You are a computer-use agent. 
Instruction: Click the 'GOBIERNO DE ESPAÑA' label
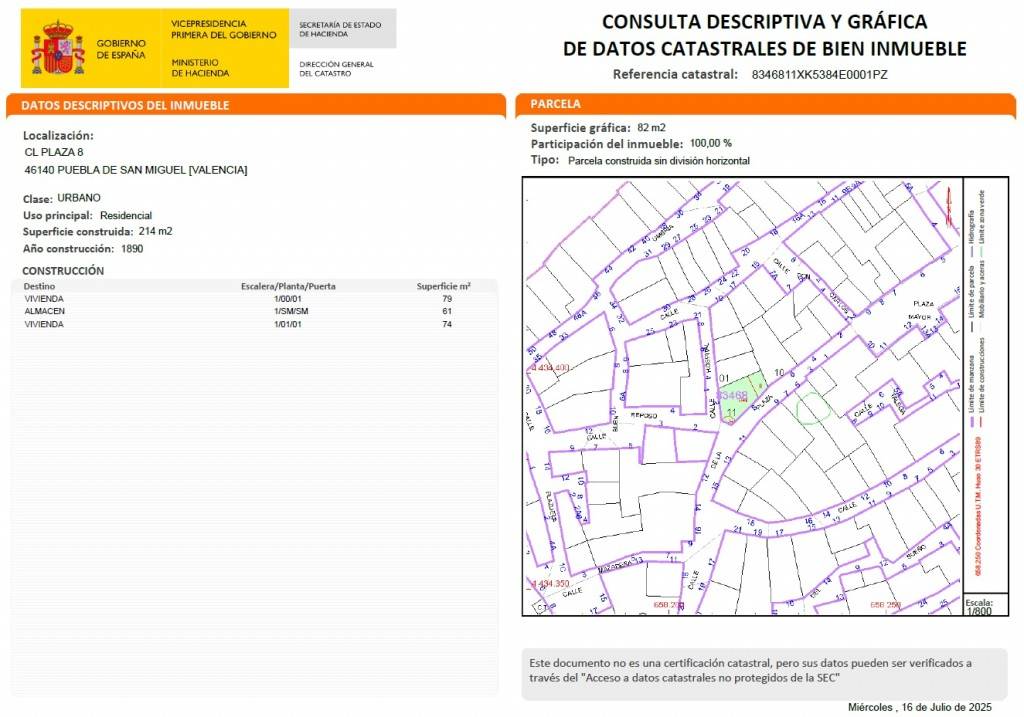click(x=121, y=49)
